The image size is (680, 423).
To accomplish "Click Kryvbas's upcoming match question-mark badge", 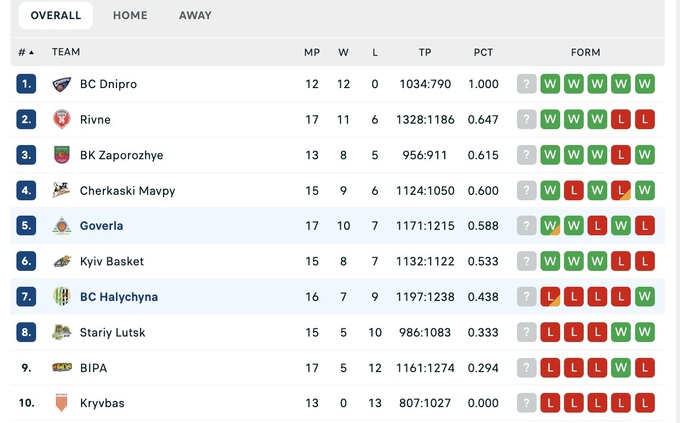I will pos(527,403).
